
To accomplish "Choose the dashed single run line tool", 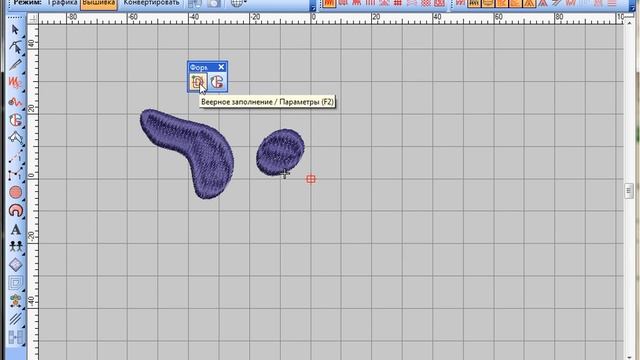I will pos(16,157).
